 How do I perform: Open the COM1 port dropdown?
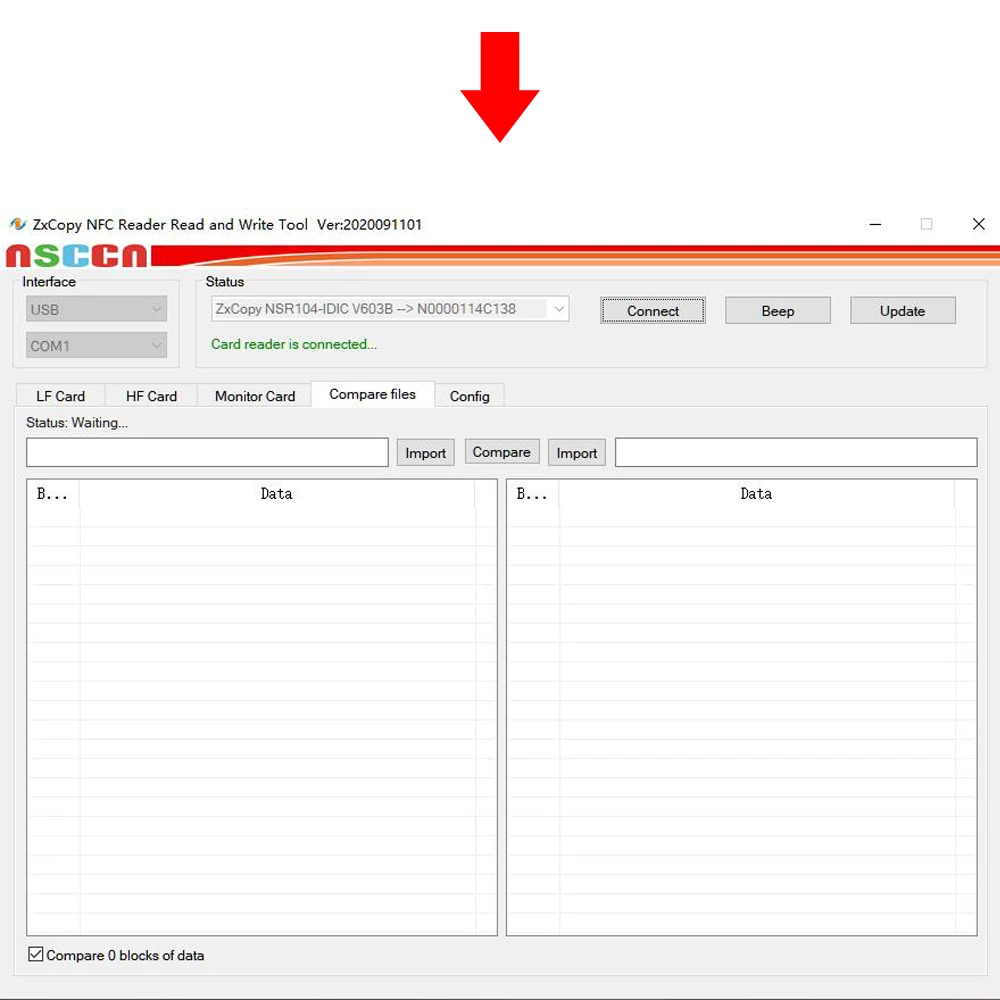tap(96, 346)
